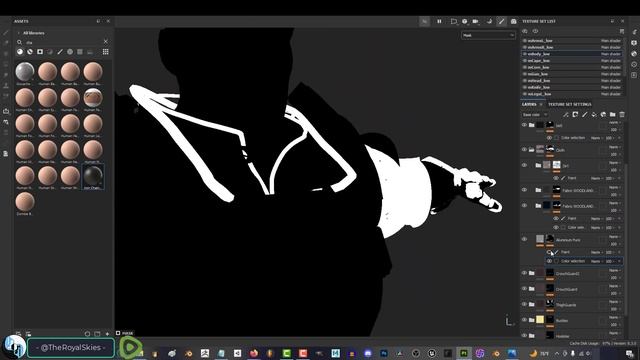Pause engine computation in viewport toolbar
This screenshot has width=640, height=360.
coord(439,21)
